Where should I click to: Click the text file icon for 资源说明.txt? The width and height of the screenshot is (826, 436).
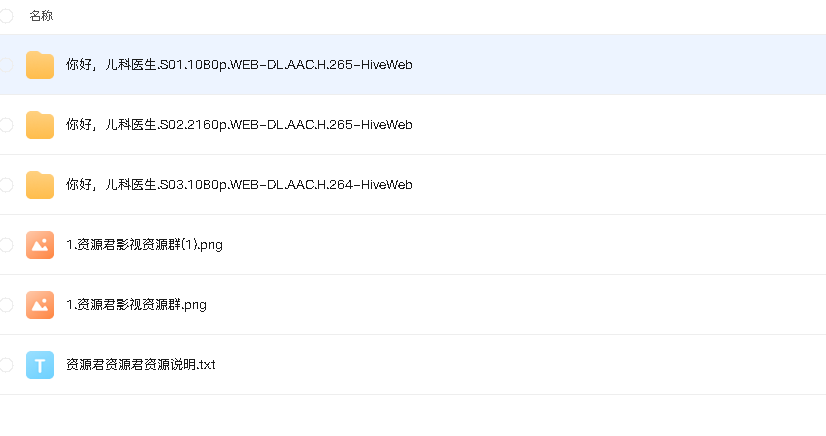(40, 365)
